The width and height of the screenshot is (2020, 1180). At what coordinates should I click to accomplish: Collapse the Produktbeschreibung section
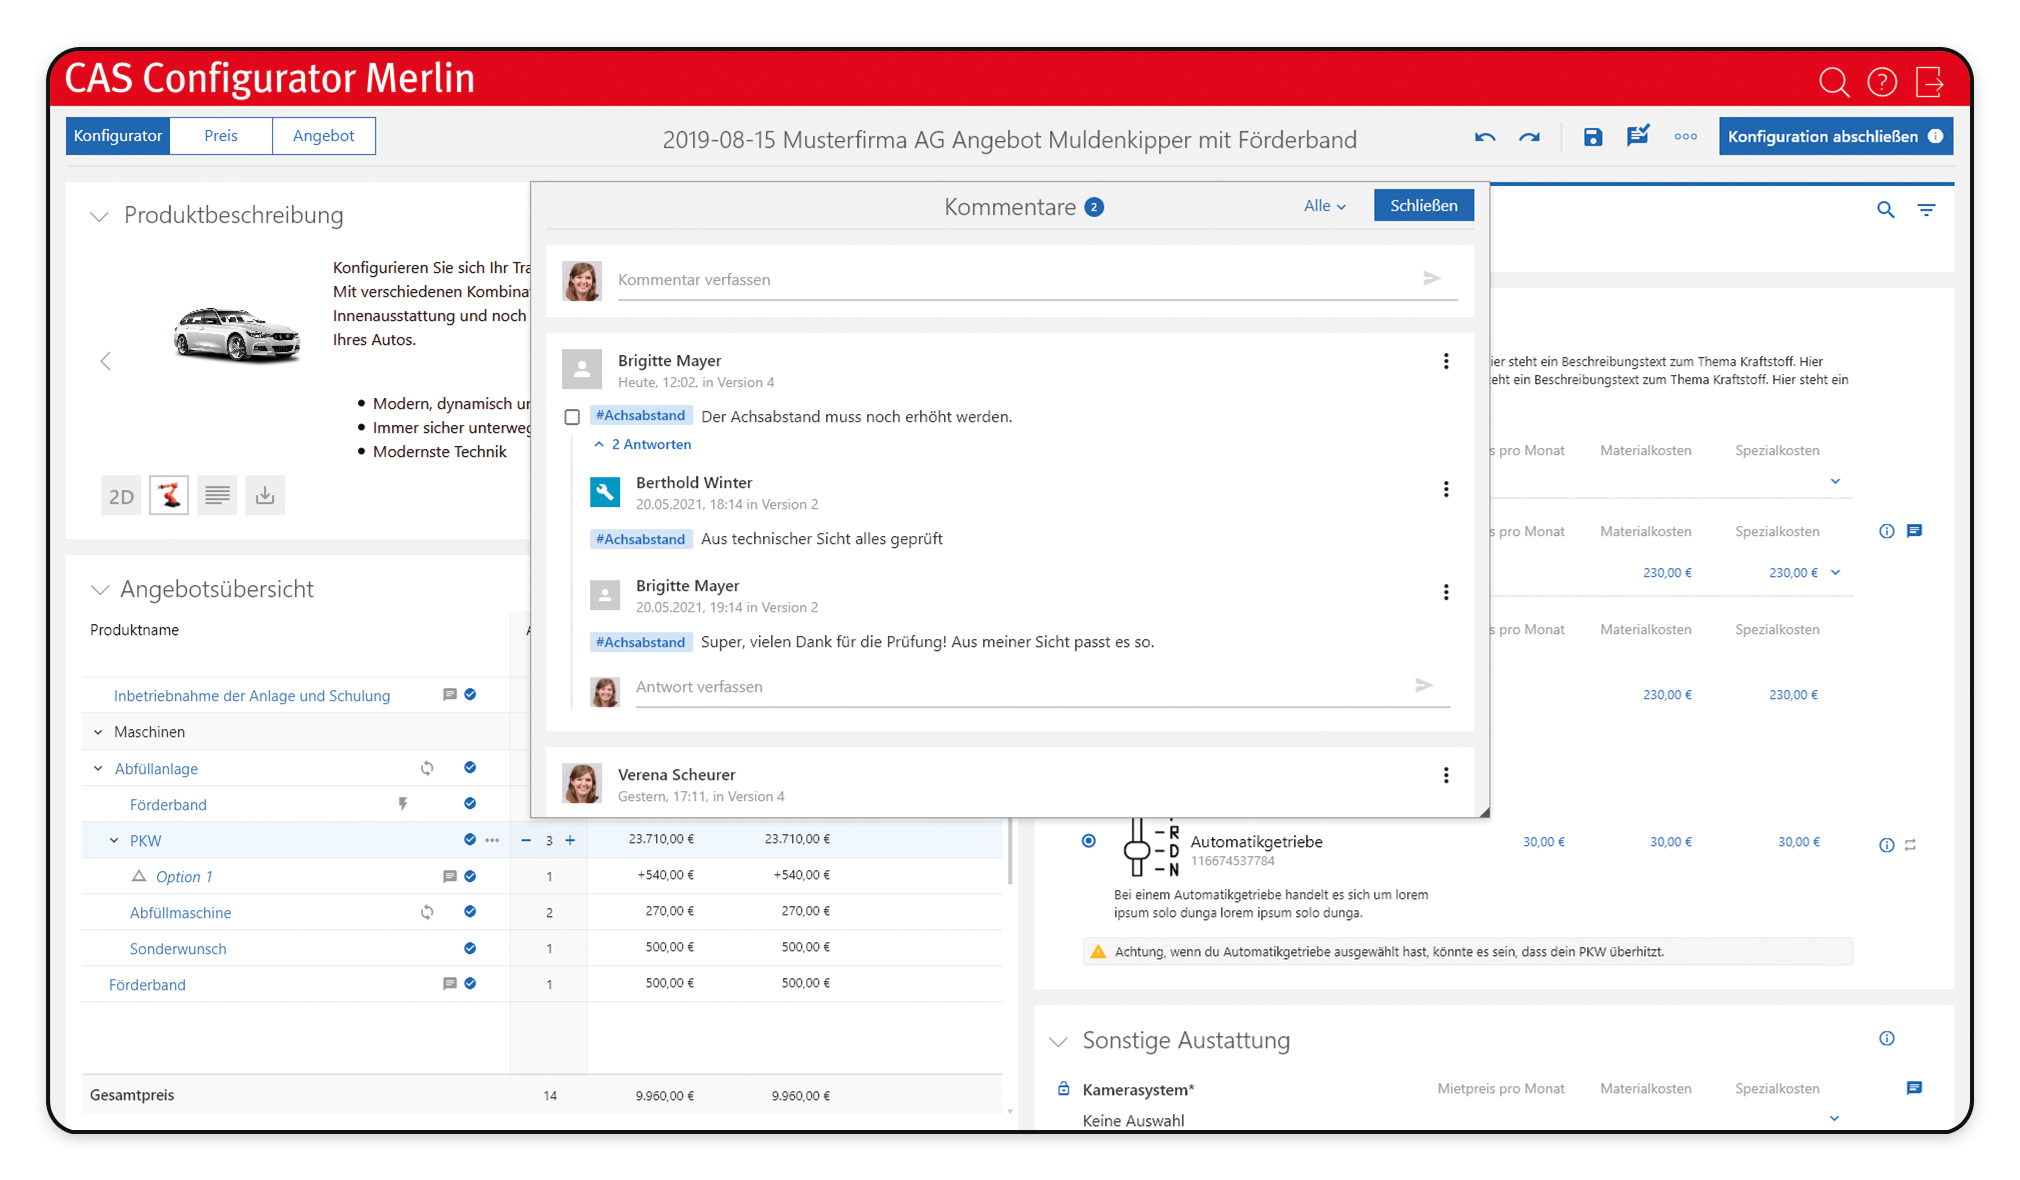99,216
